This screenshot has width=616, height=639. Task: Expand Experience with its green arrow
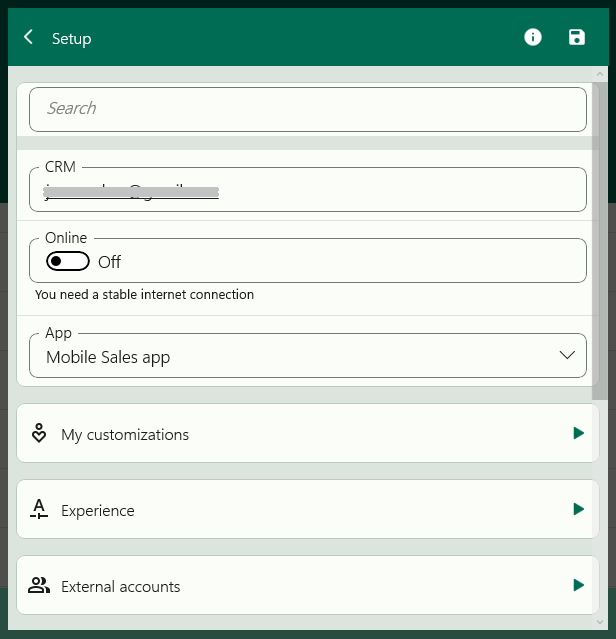tap(578, 509)
